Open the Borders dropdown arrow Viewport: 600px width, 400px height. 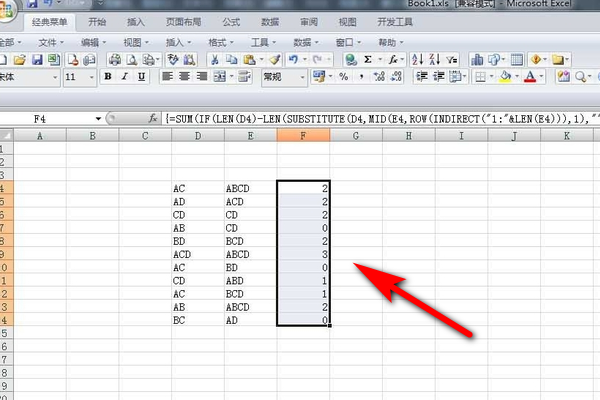tap(491, 77)
